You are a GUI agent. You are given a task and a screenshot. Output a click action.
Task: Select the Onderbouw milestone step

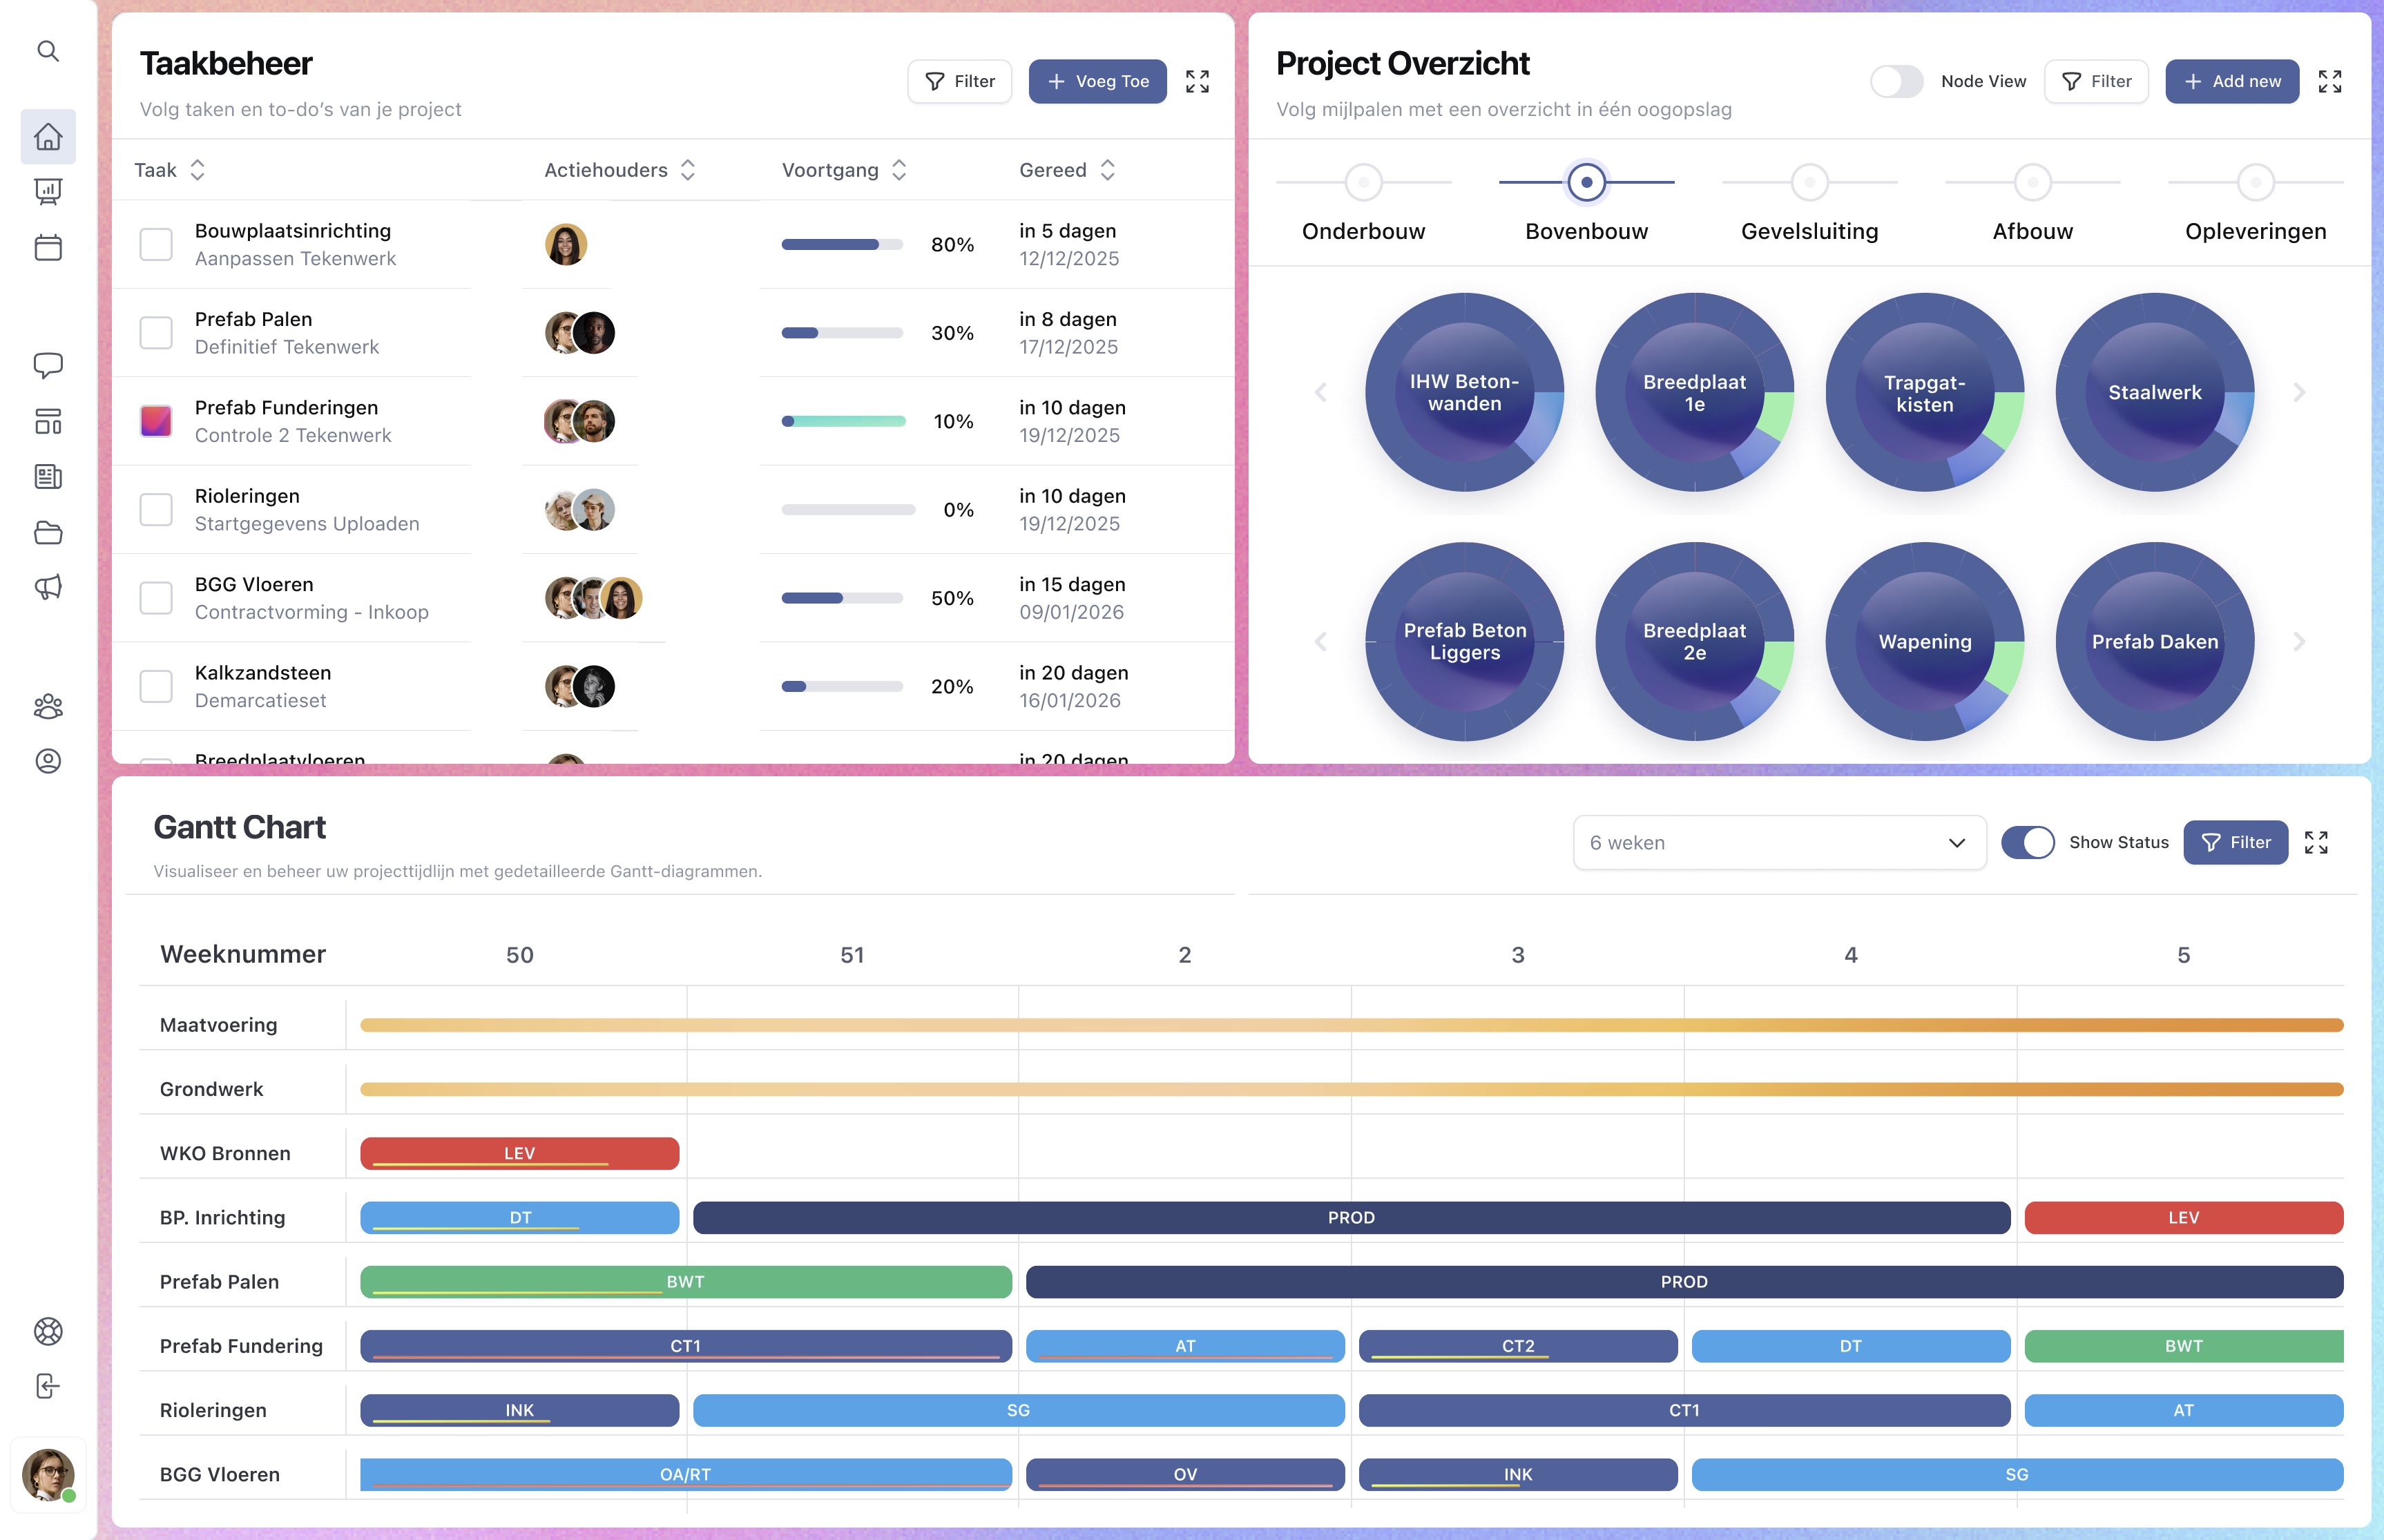1363,183
